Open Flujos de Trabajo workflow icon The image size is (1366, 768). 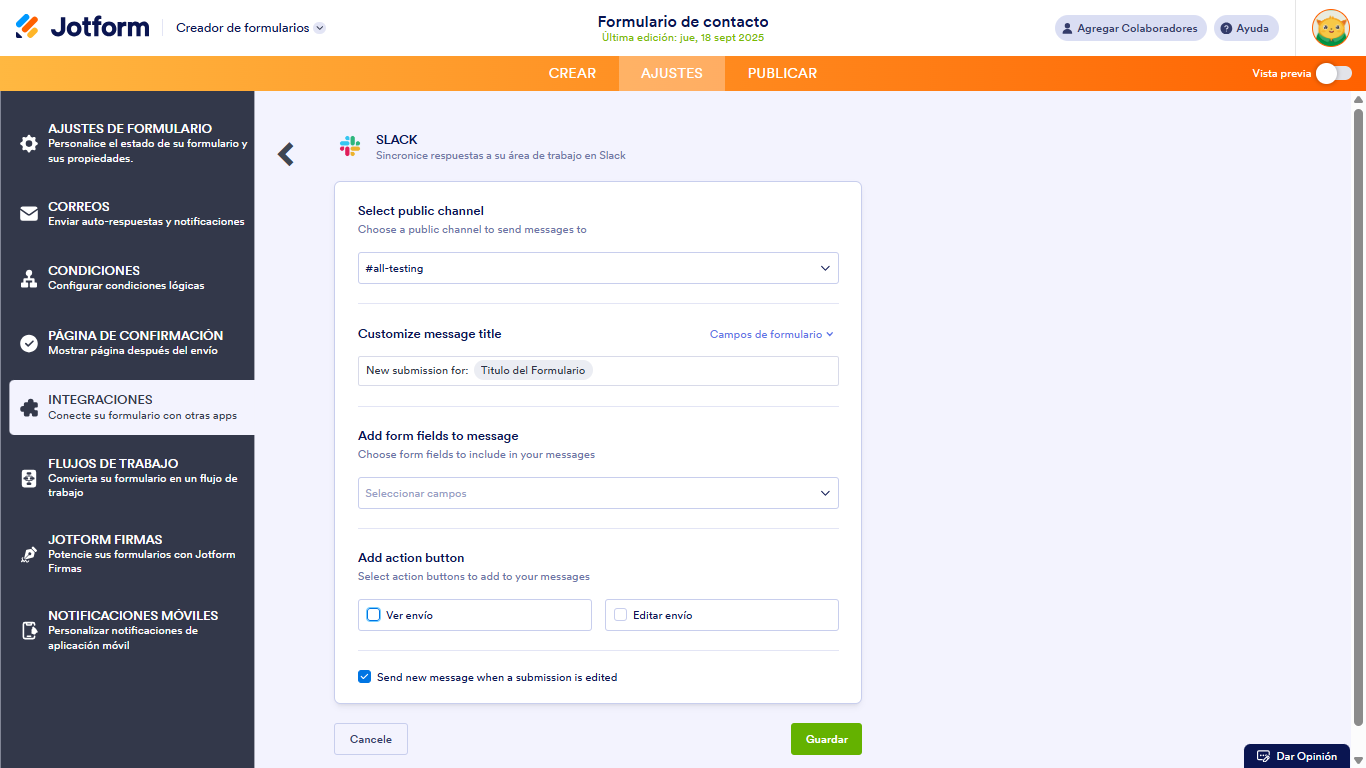pos(29,478)
